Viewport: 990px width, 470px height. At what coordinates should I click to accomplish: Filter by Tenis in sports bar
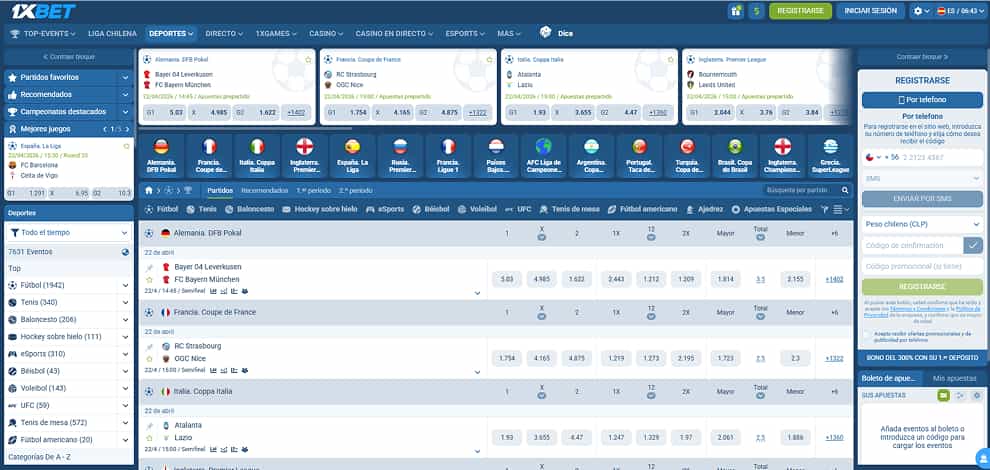(202, 209)
